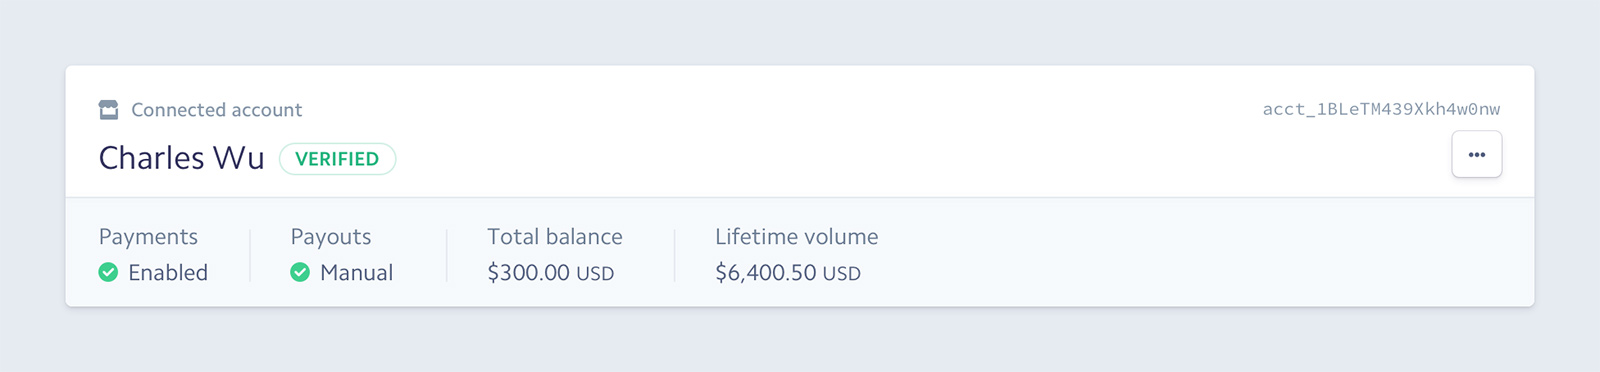The width and height of the screenshot is (1600, 372).
Task: Click the connected account storefront icon
Action: click(x=108, y=110)
